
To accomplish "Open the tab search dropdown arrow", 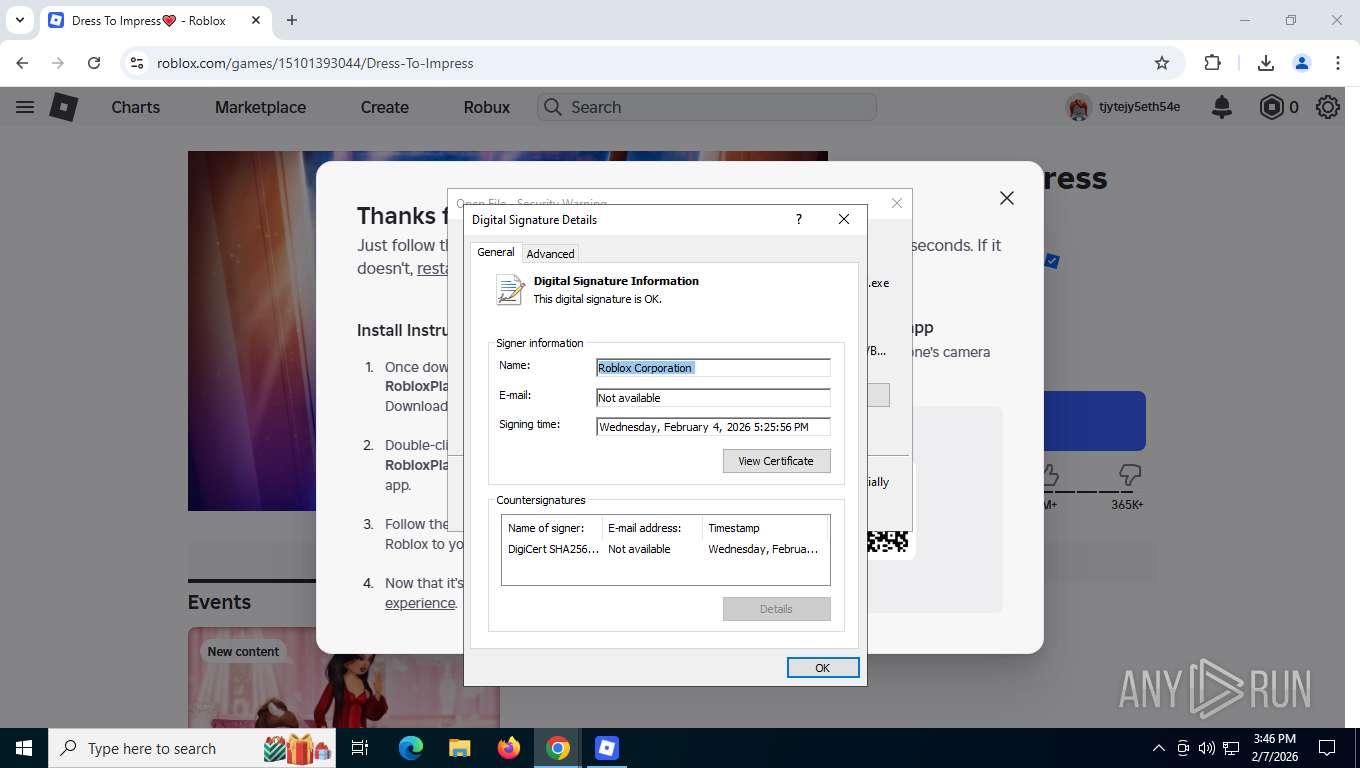I will 19,20.
